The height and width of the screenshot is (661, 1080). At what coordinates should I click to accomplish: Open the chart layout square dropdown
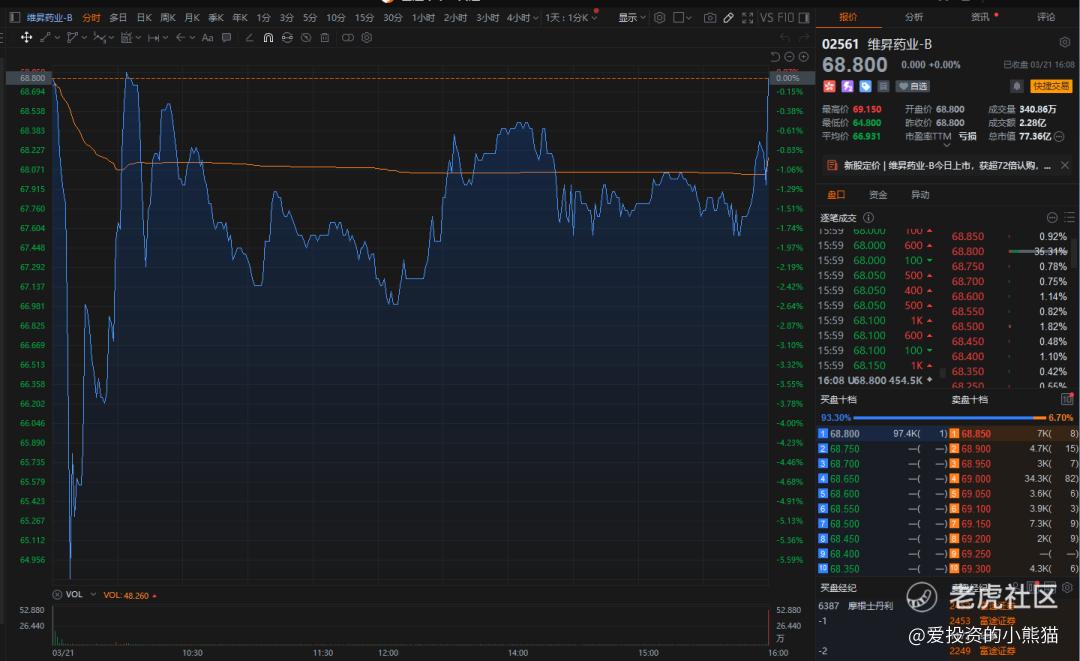(682, 17)
